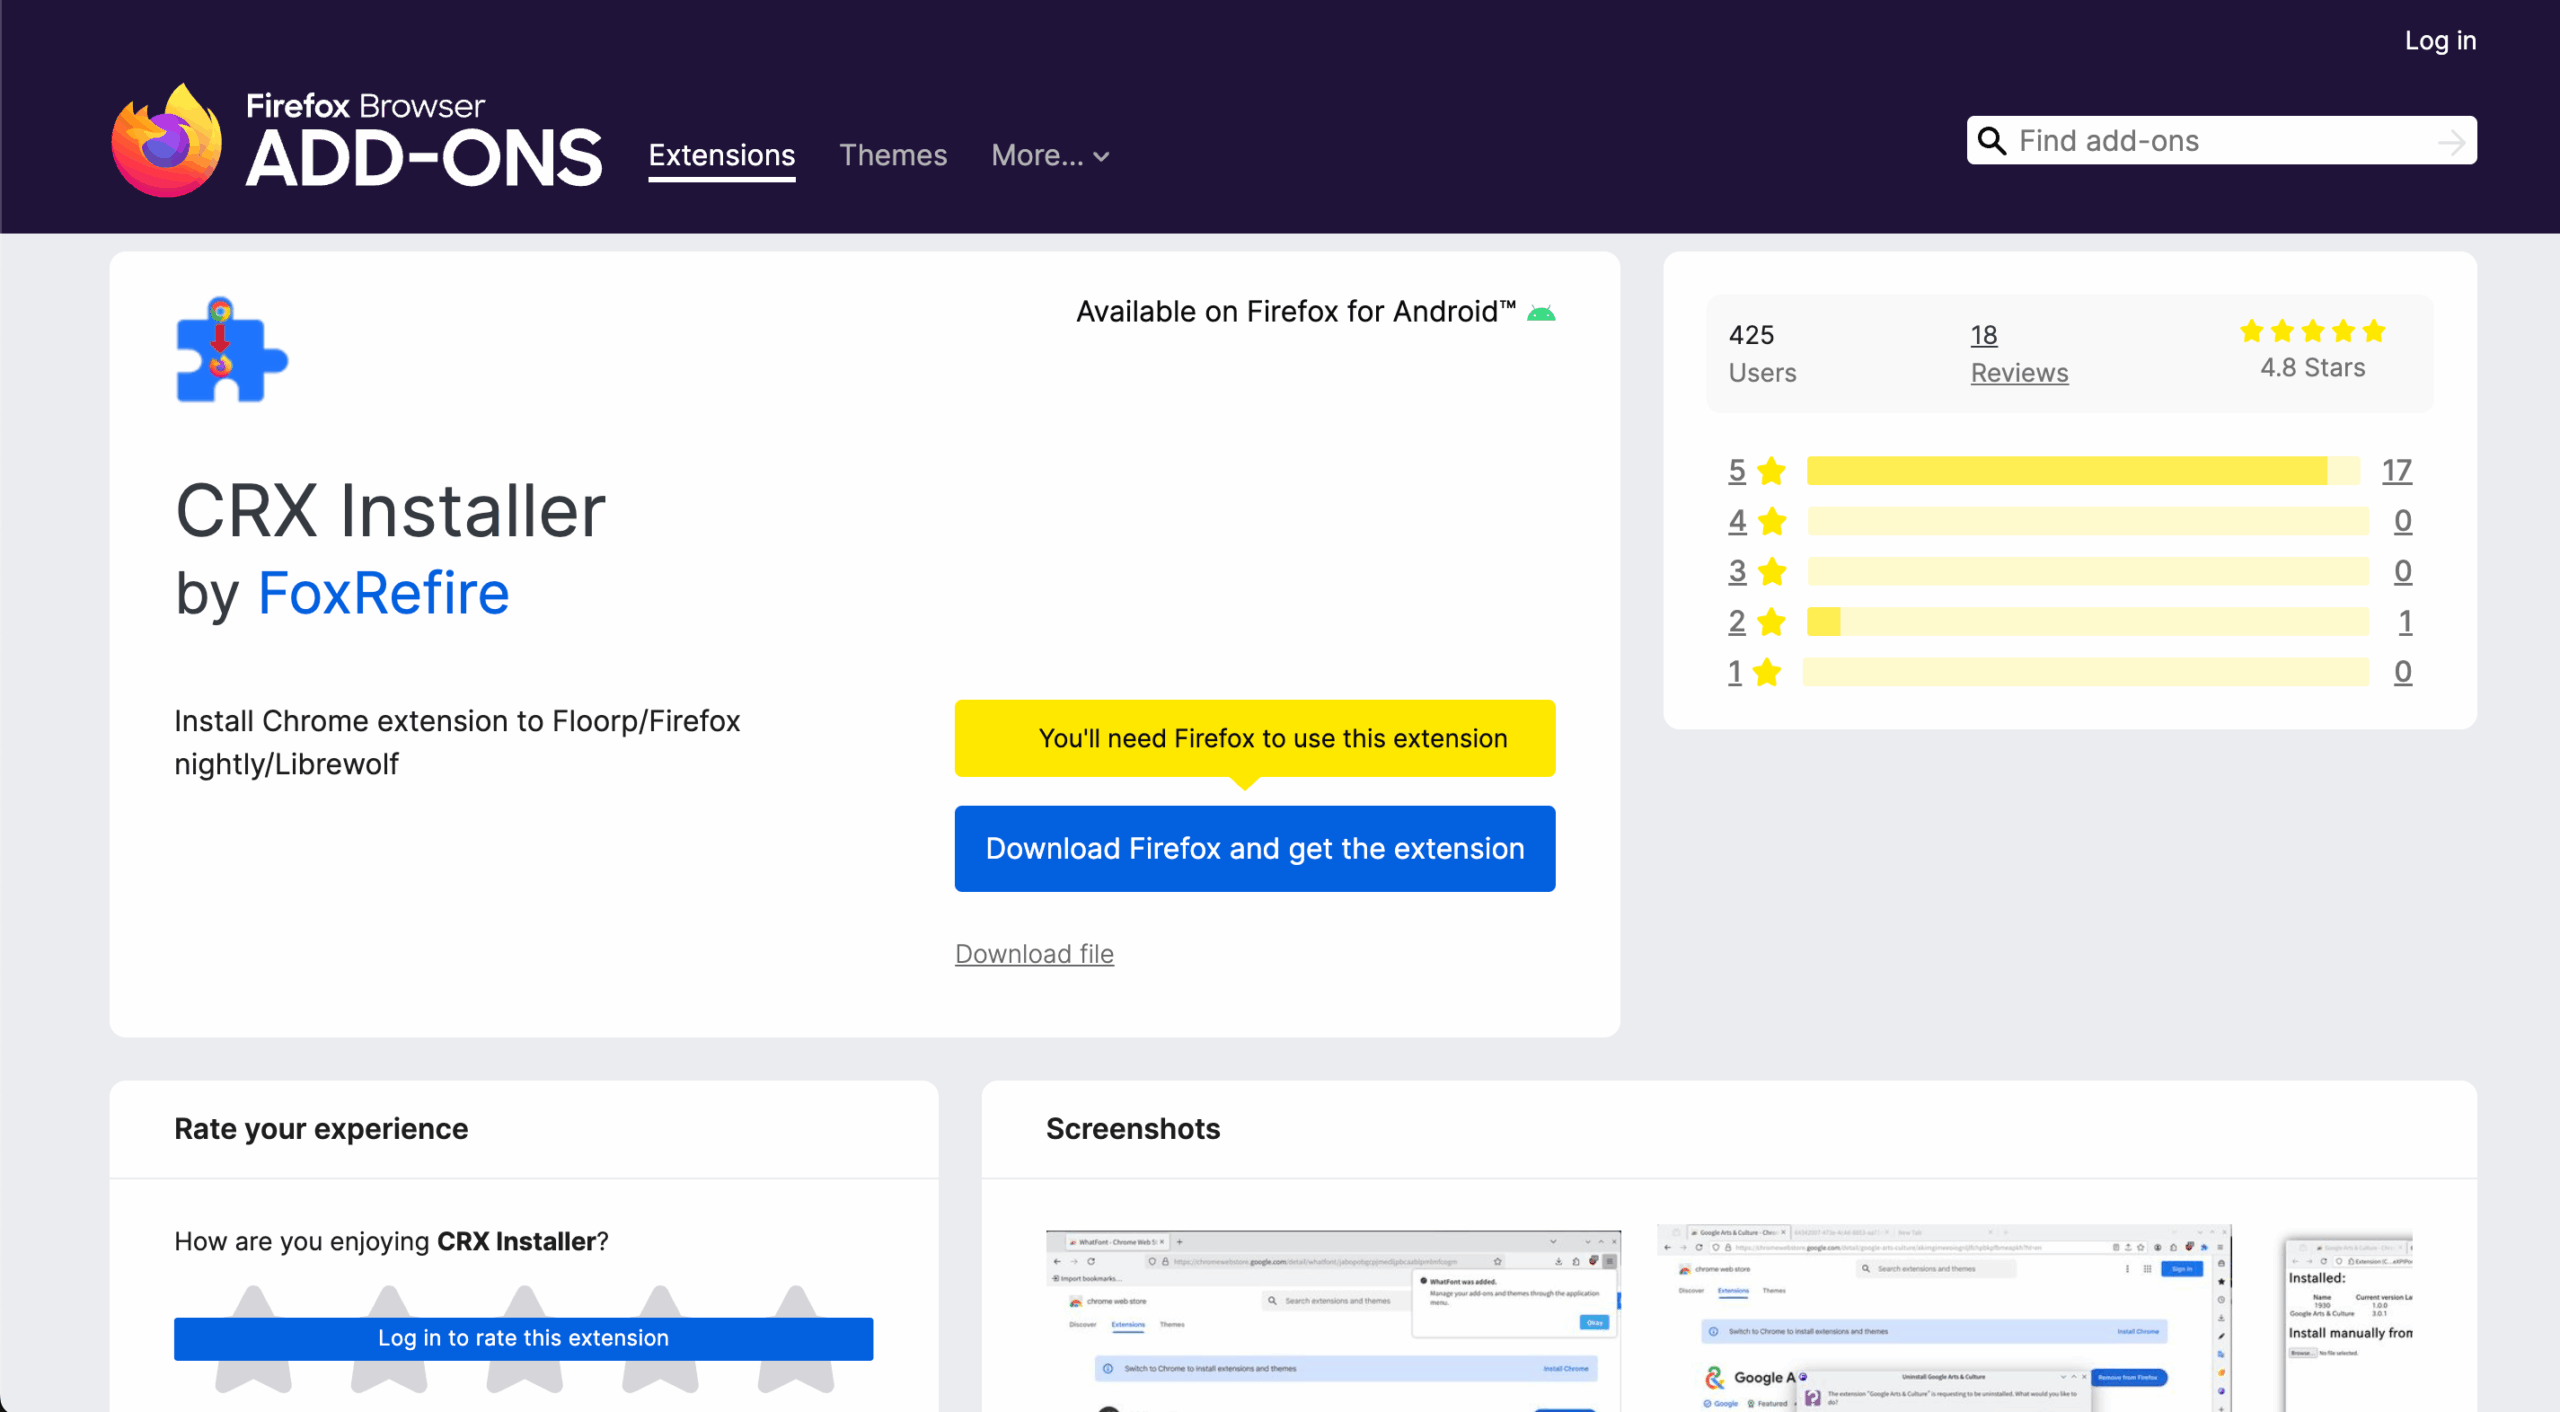This screenshot has width=2560, height=1412.
Task: Click Log in to rate this extension
Action: coord(523,1339)
